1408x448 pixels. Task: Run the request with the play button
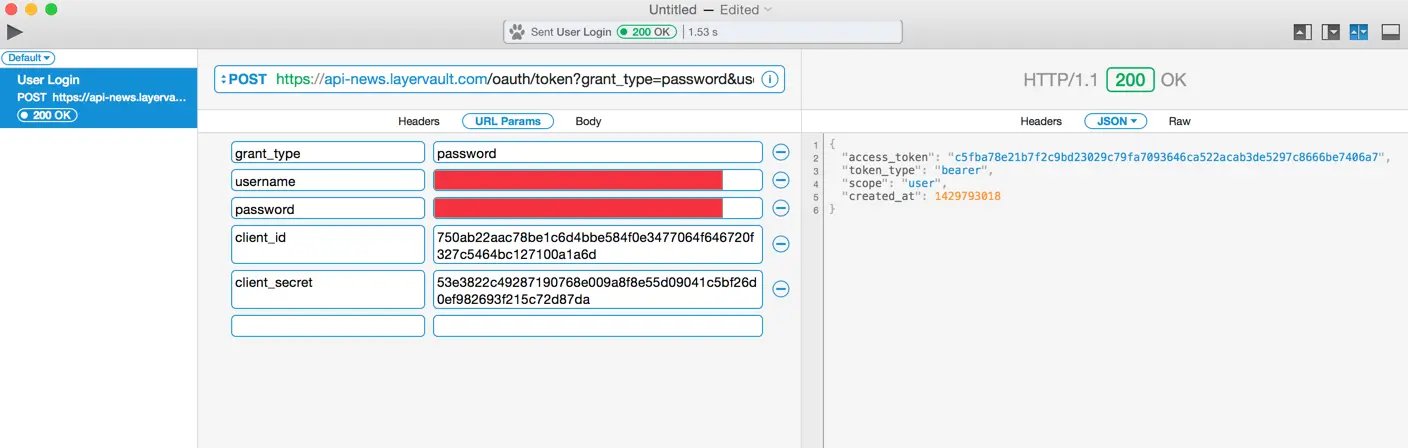coord(15,32)
